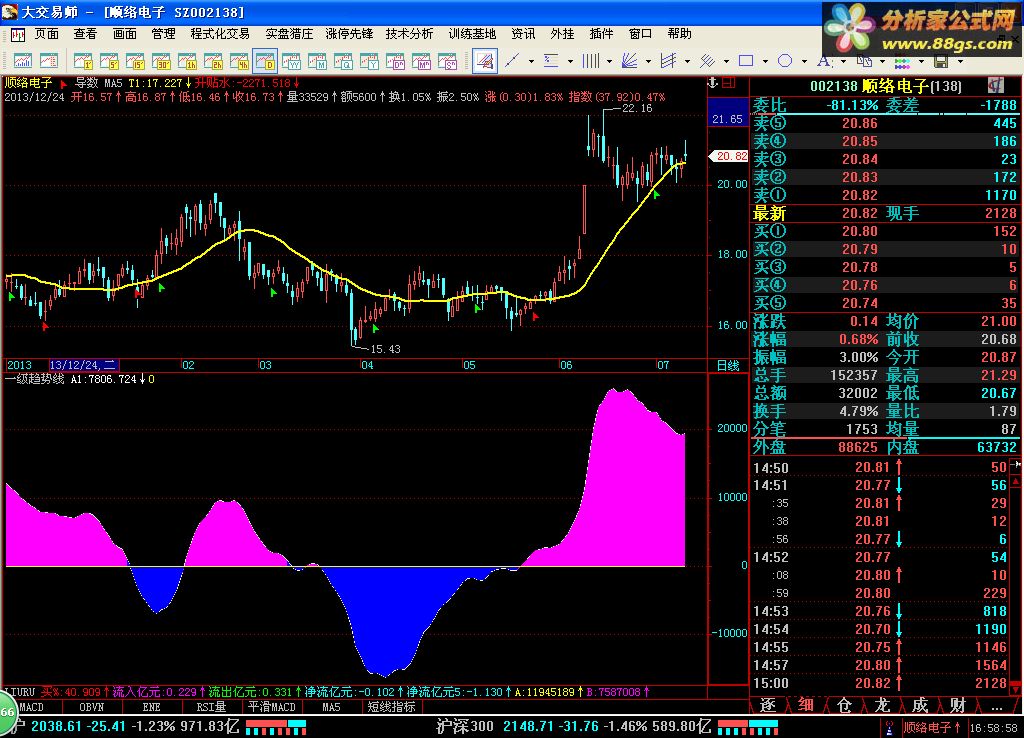Image resolution: width=1024 pixels, height=738 pixels.
Task: Expand the cycle lines tool dropdown
Action: pyautogui.click(x=609, y=61)
